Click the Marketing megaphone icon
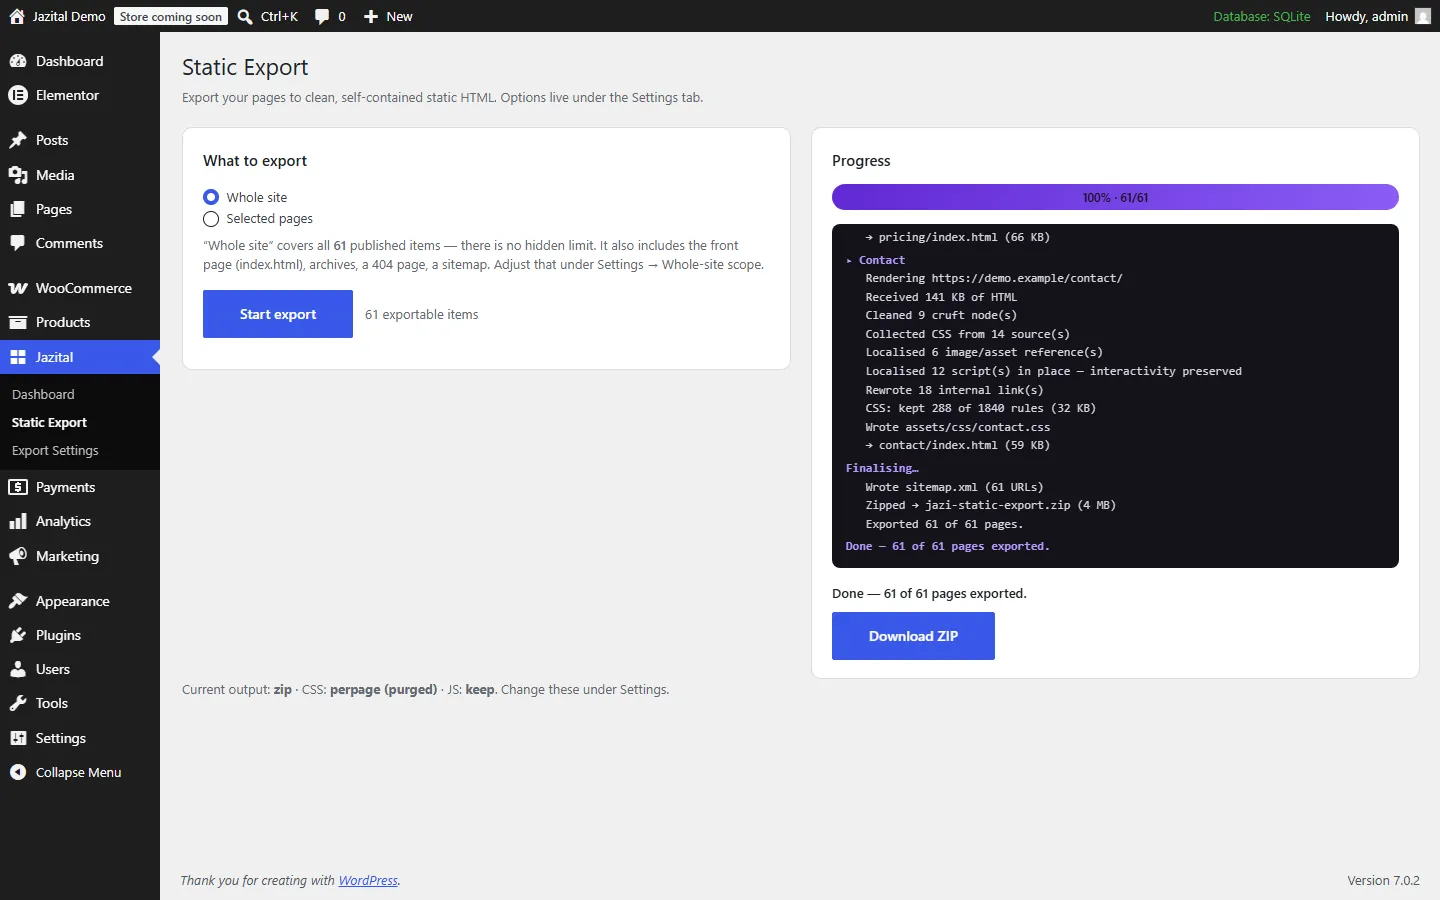 click(18, 556)
